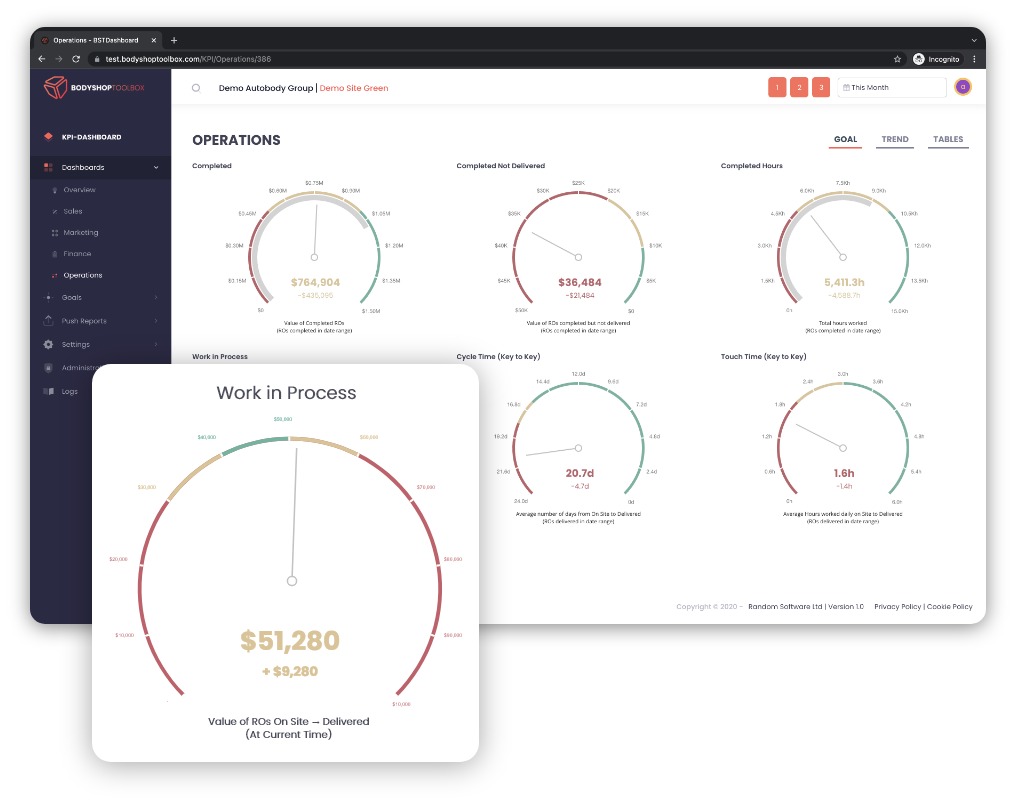Open Chrome's three-dot menu
The height and width of the screenshot is (810, 1016).
coord(974,59)
